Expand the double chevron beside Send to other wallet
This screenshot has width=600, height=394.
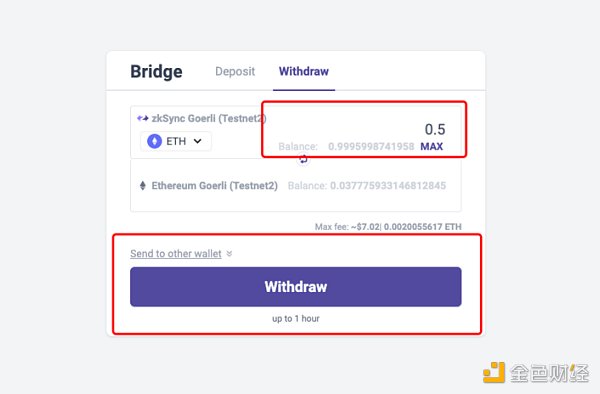229,253
